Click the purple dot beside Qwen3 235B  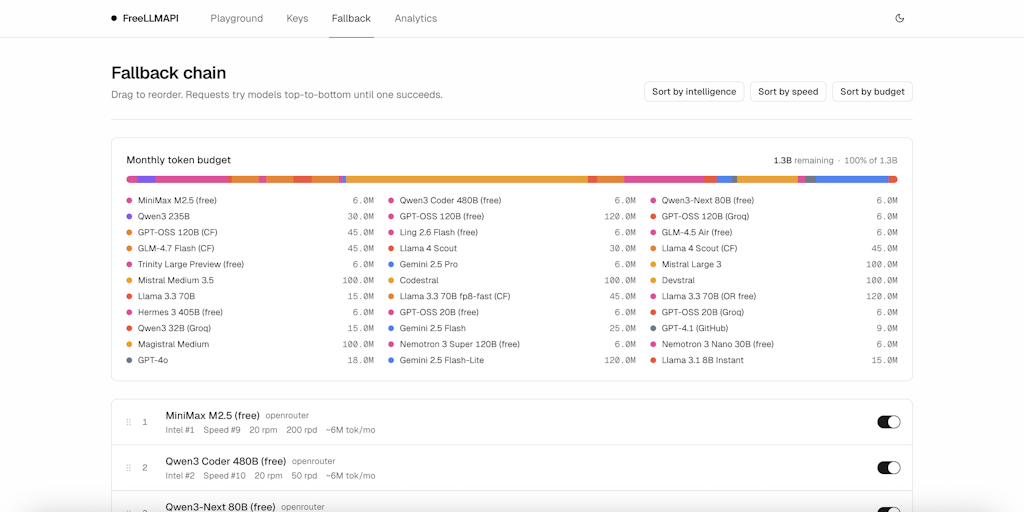130,216
